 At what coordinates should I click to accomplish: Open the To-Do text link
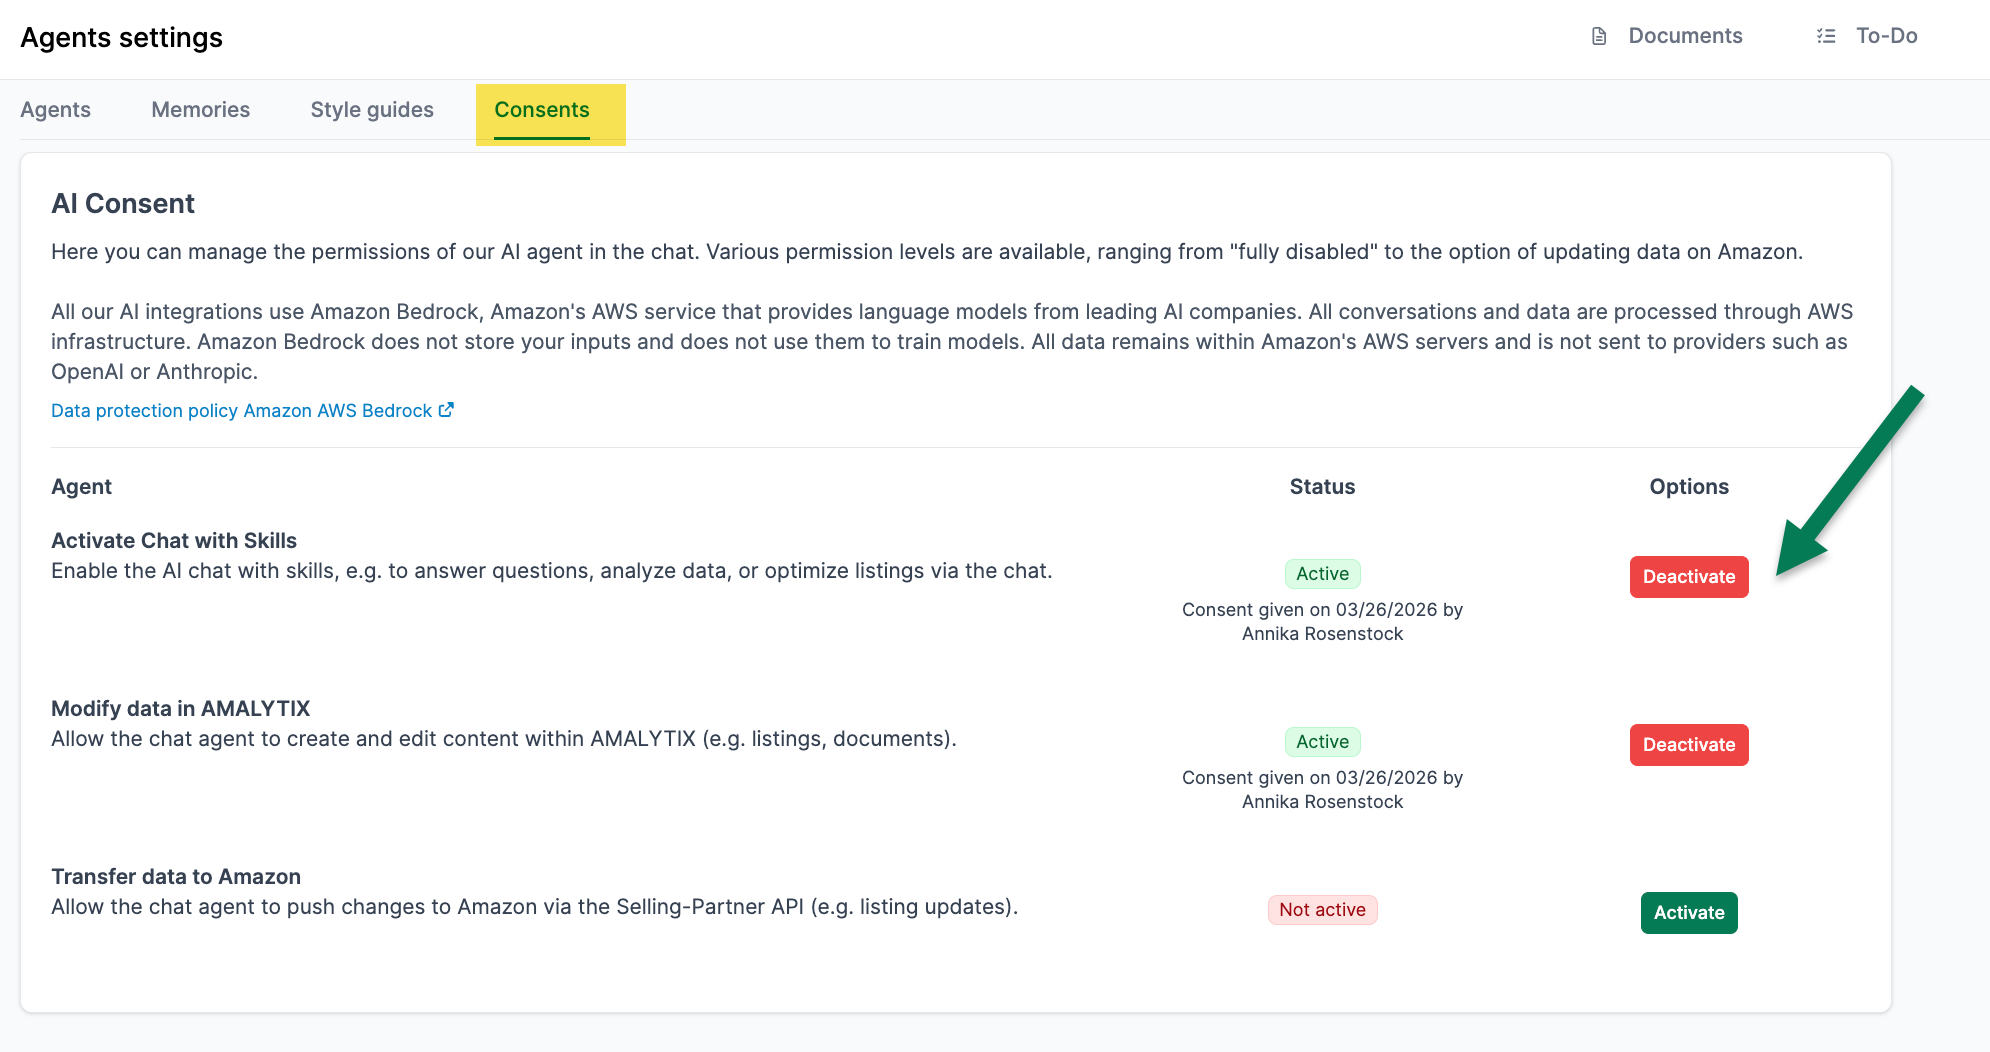(1886, 36)
